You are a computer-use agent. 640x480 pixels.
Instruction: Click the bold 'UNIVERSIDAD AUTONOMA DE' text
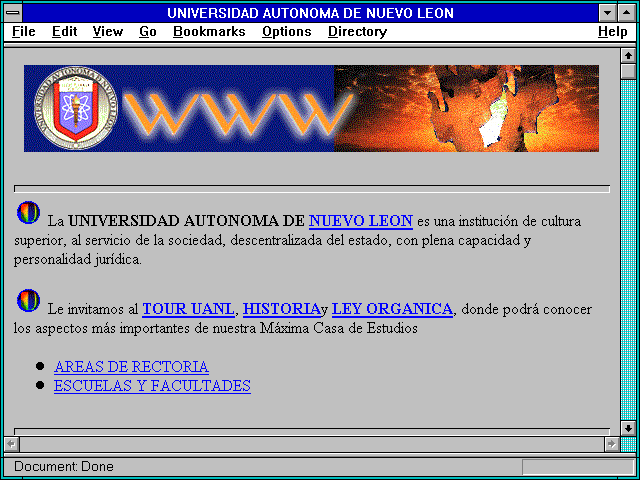187,221
